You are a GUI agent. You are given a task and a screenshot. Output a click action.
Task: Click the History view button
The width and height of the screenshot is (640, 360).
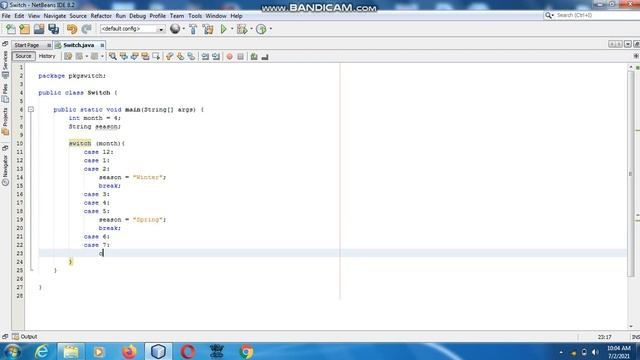[47, 56]
